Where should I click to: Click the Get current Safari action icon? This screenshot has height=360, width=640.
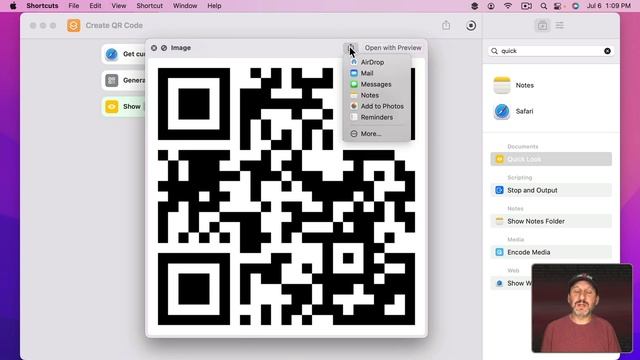111,54
